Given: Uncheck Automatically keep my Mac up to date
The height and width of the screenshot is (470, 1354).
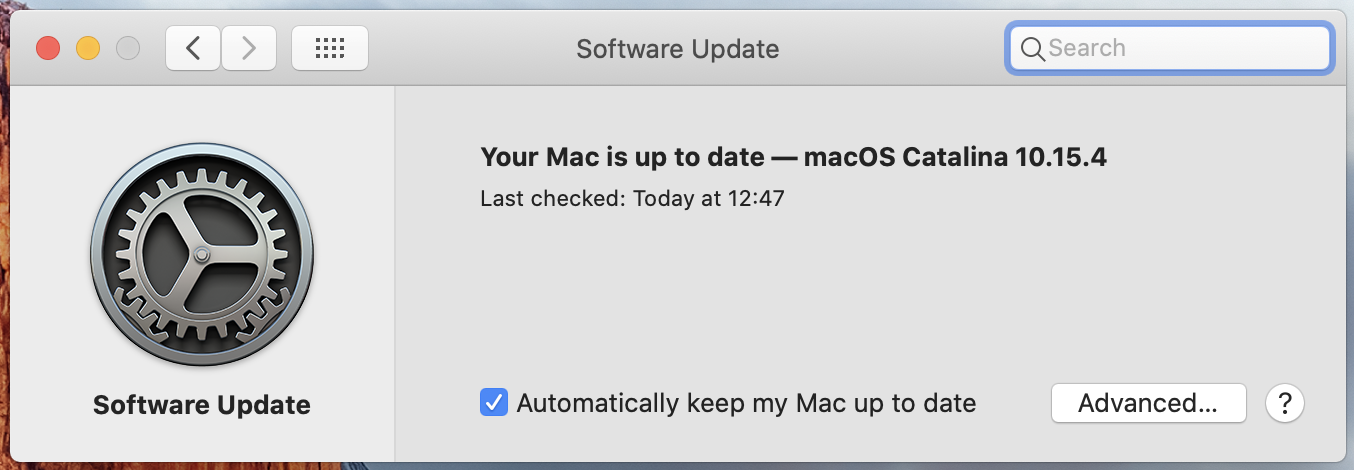Looking at the screenshot, I should coord(494,403).
